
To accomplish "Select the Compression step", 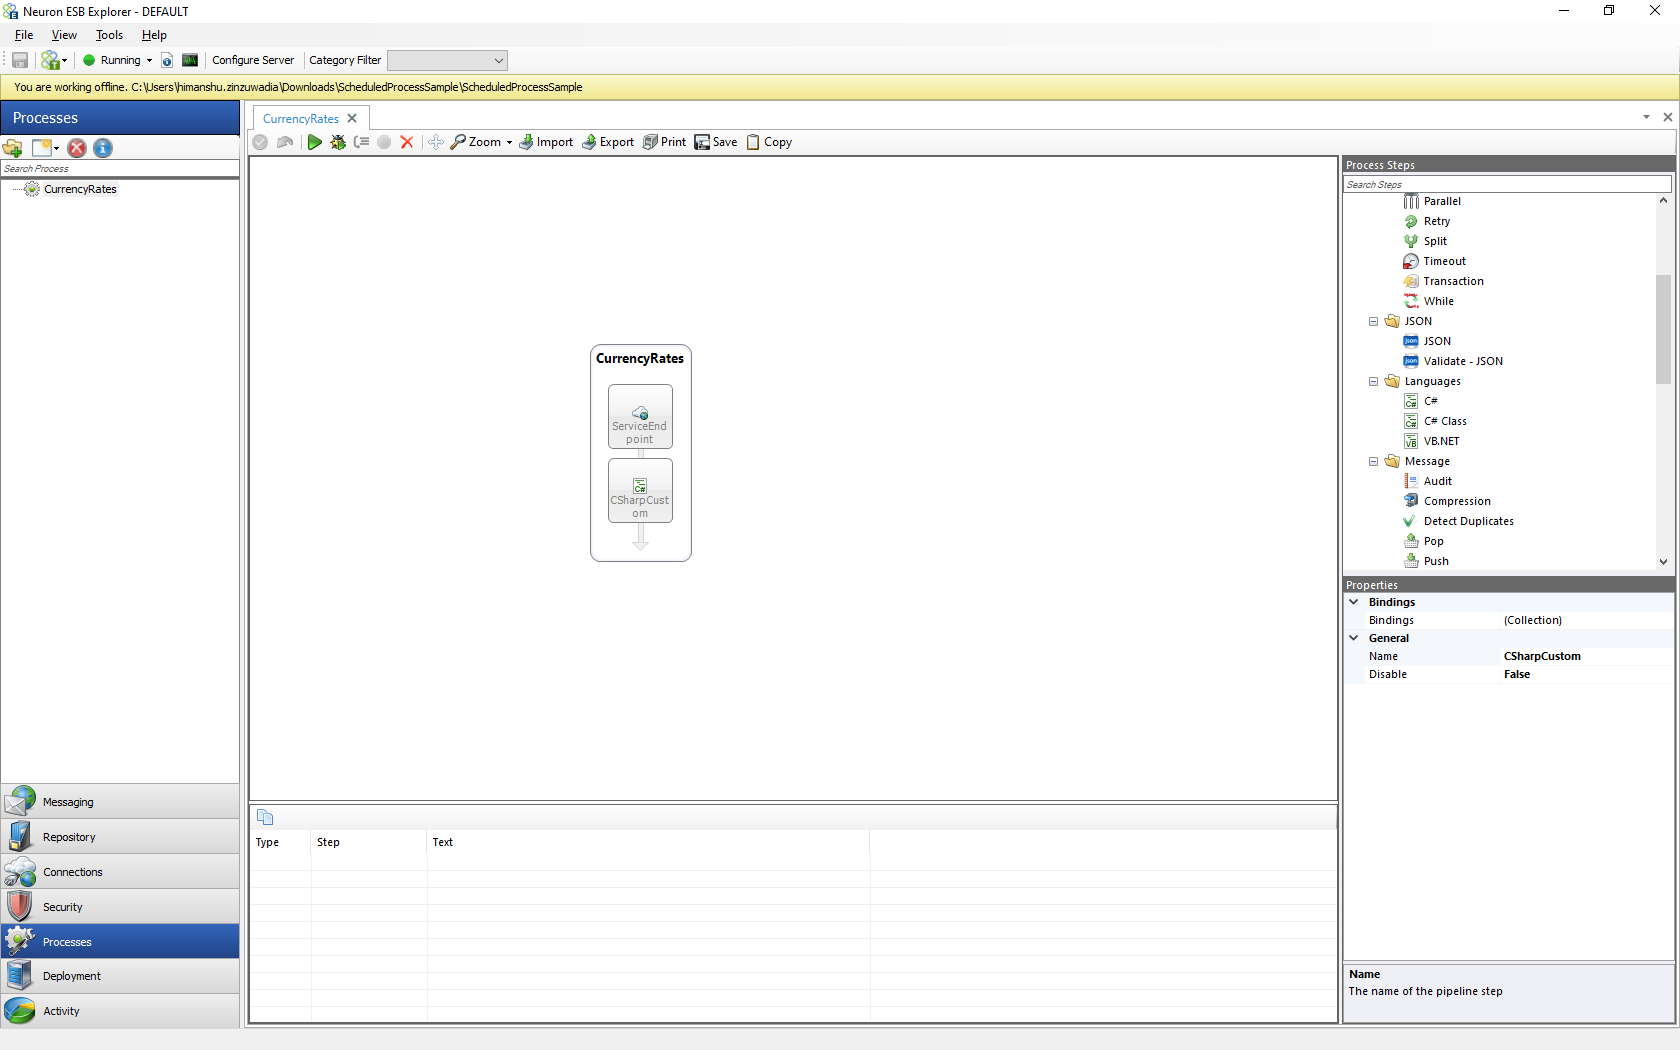I will point(1457,501).
